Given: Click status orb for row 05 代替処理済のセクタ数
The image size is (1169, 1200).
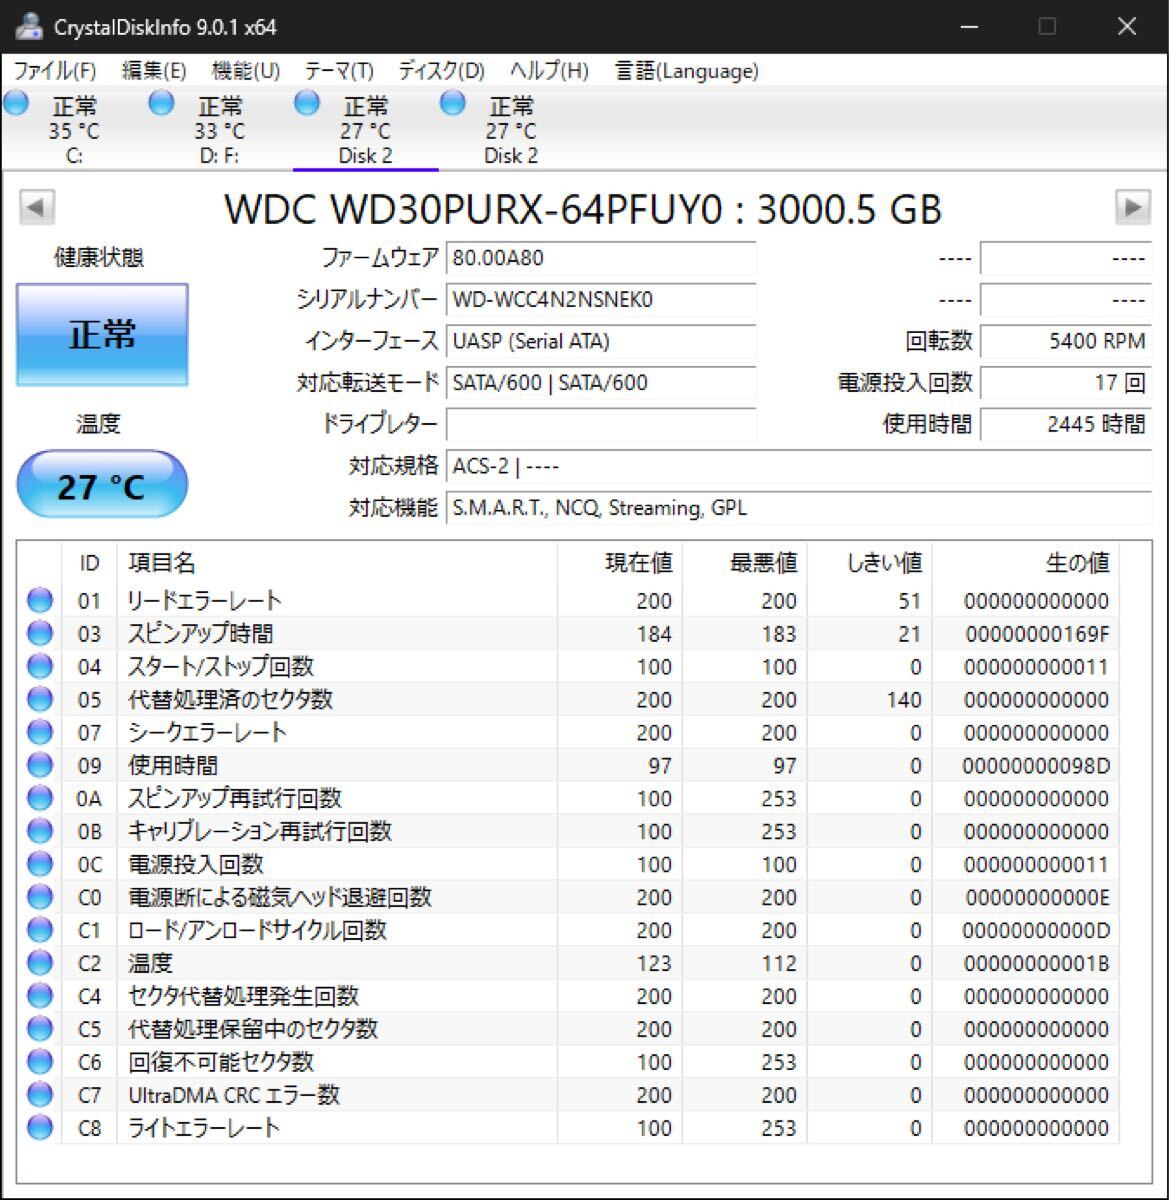Looking at the screenshot, I should click(x=40, y=700).
